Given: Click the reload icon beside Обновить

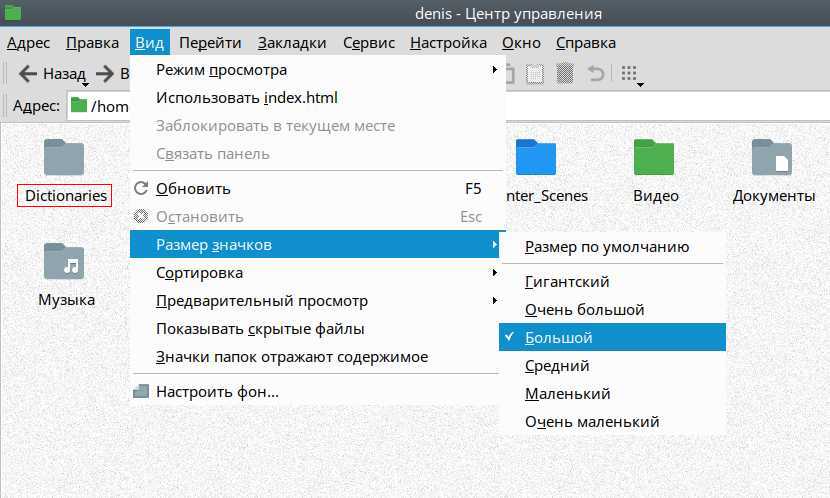Looking at the screenshot, I should 141,188.
